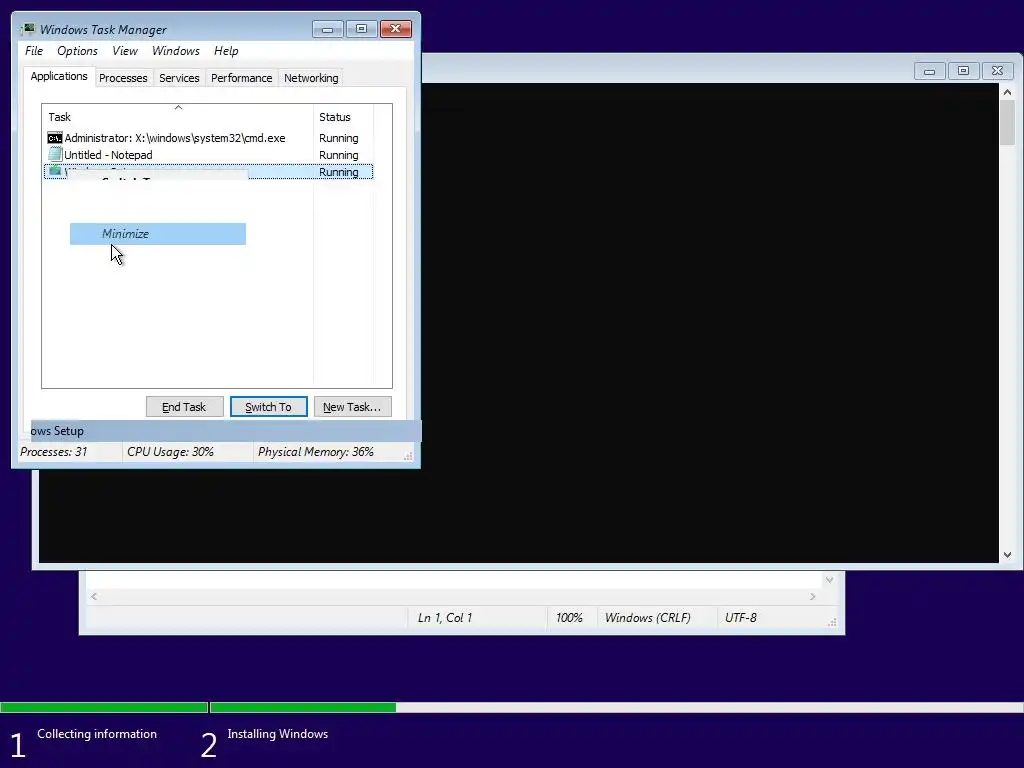The width and height of the screenshot is (1024, 768).
Task: Click the command prompt scroll up arrow
Action: point(1008,93)
